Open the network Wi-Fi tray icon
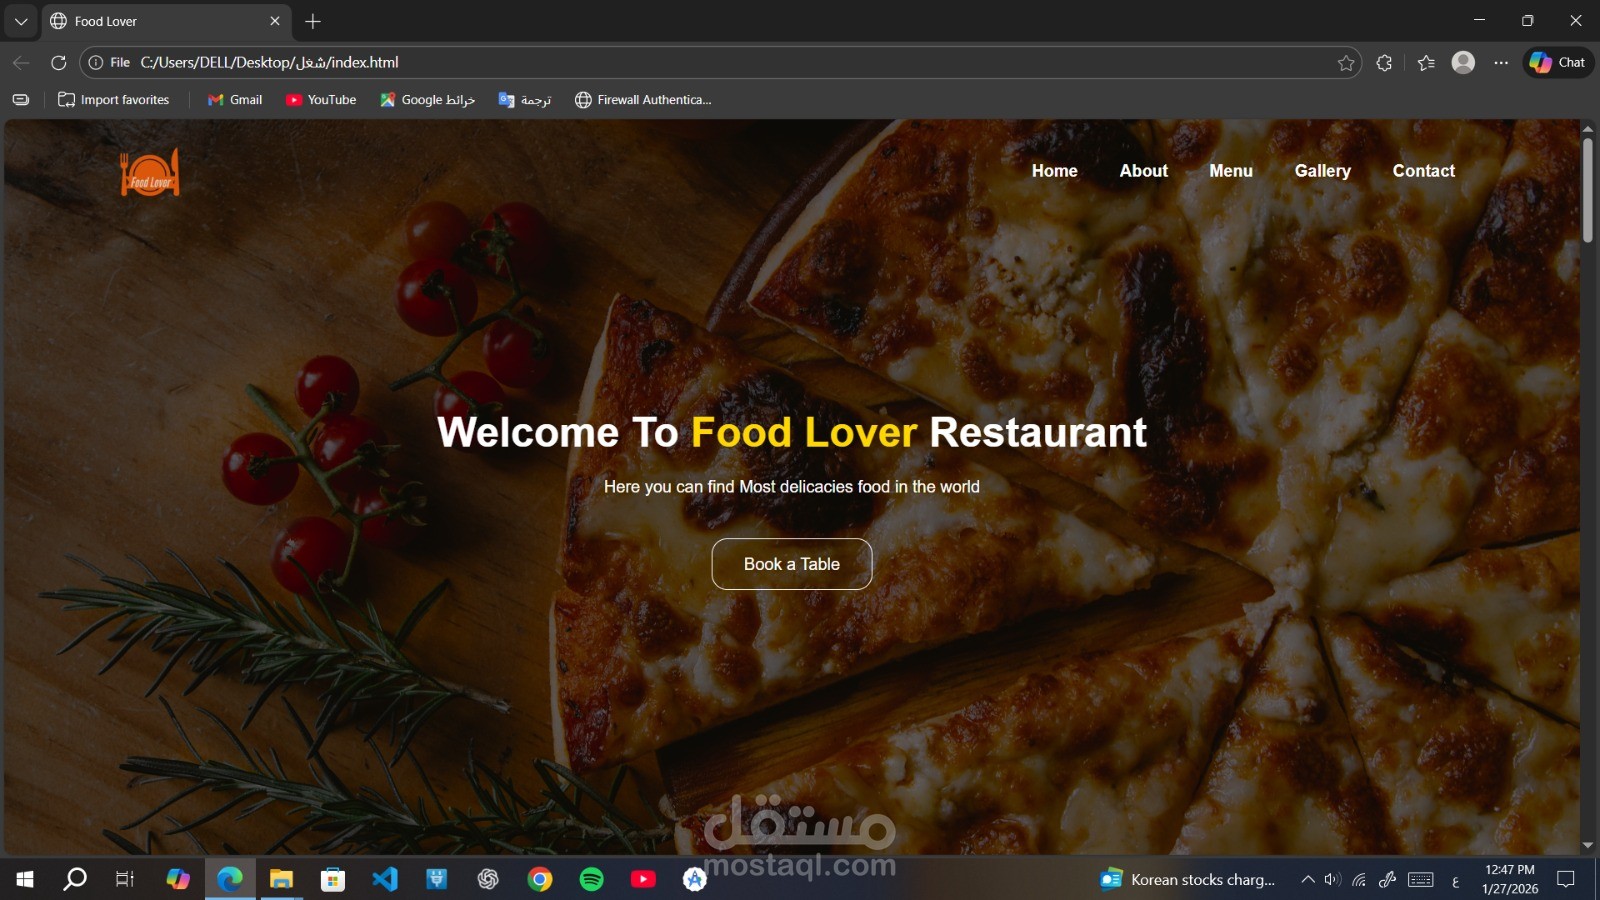The image size is (1600, 900). pyautogui.click(x=1359, y=879)
